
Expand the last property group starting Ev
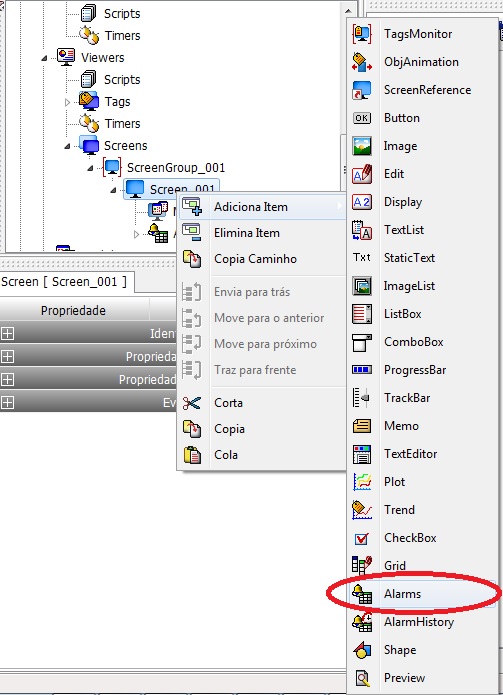pyautogui.click(x=8, y=402)
